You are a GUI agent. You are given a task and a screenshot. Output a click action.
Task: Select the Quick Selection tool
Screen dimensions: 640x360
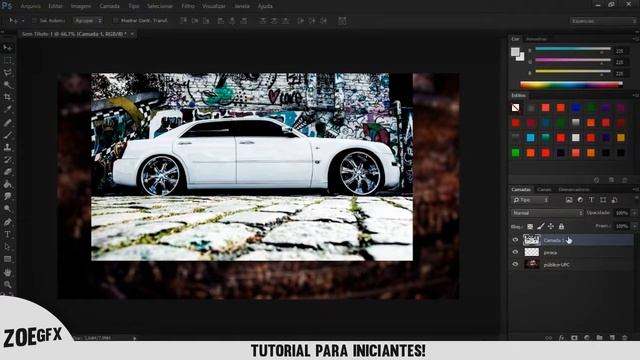pyautogui.click(x=8, y=85)
